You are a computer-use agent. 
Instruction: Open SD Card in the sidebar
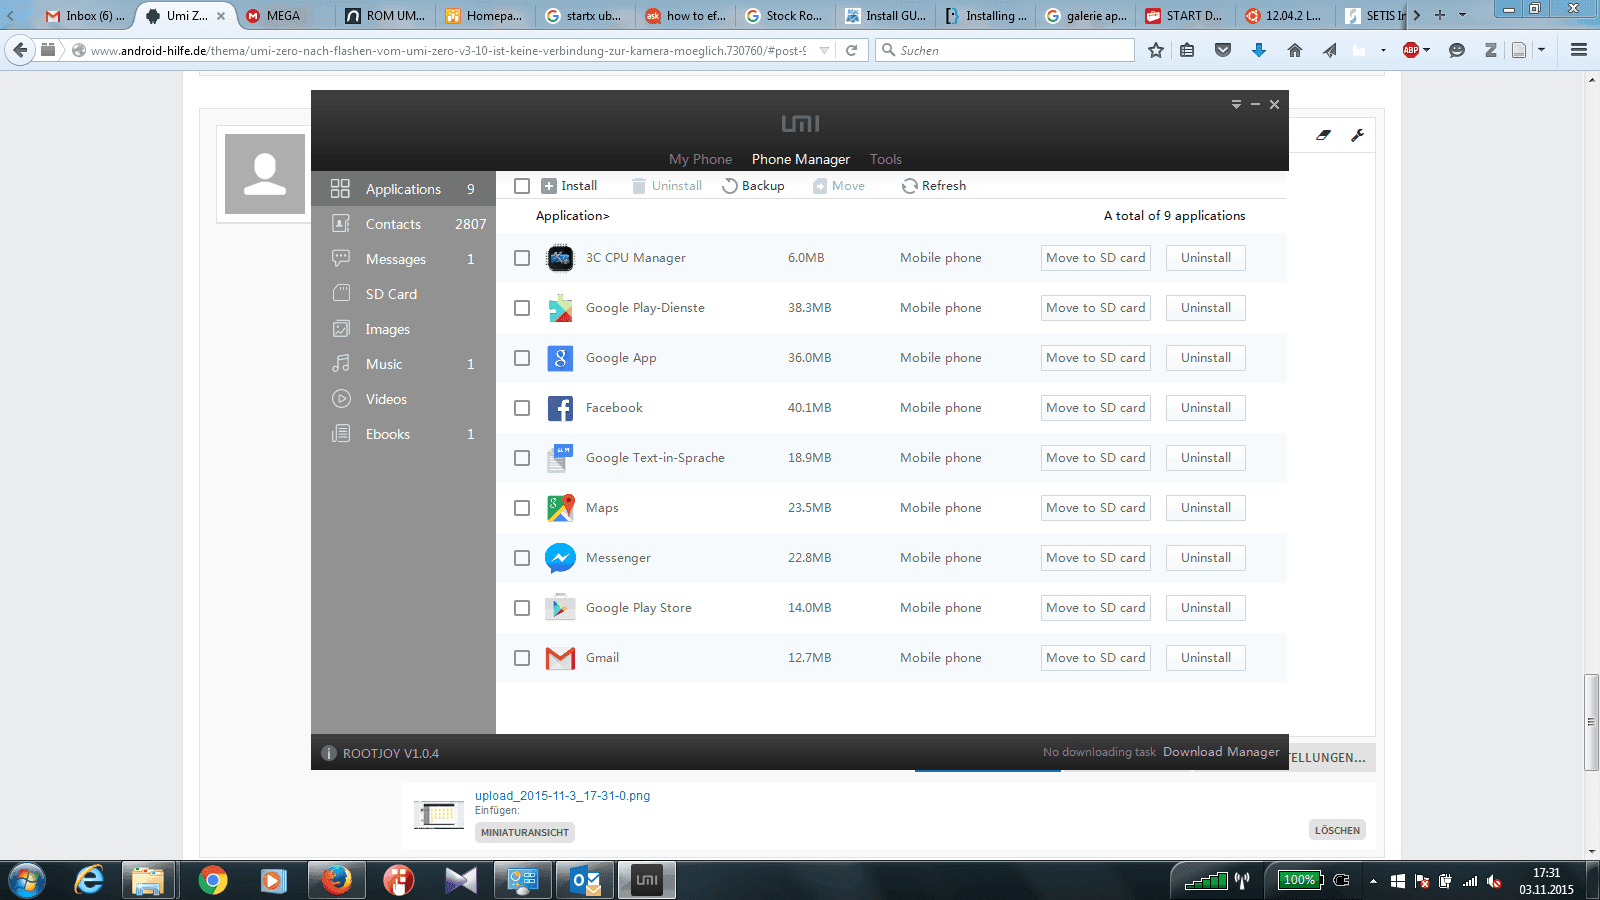pos(403,294)
